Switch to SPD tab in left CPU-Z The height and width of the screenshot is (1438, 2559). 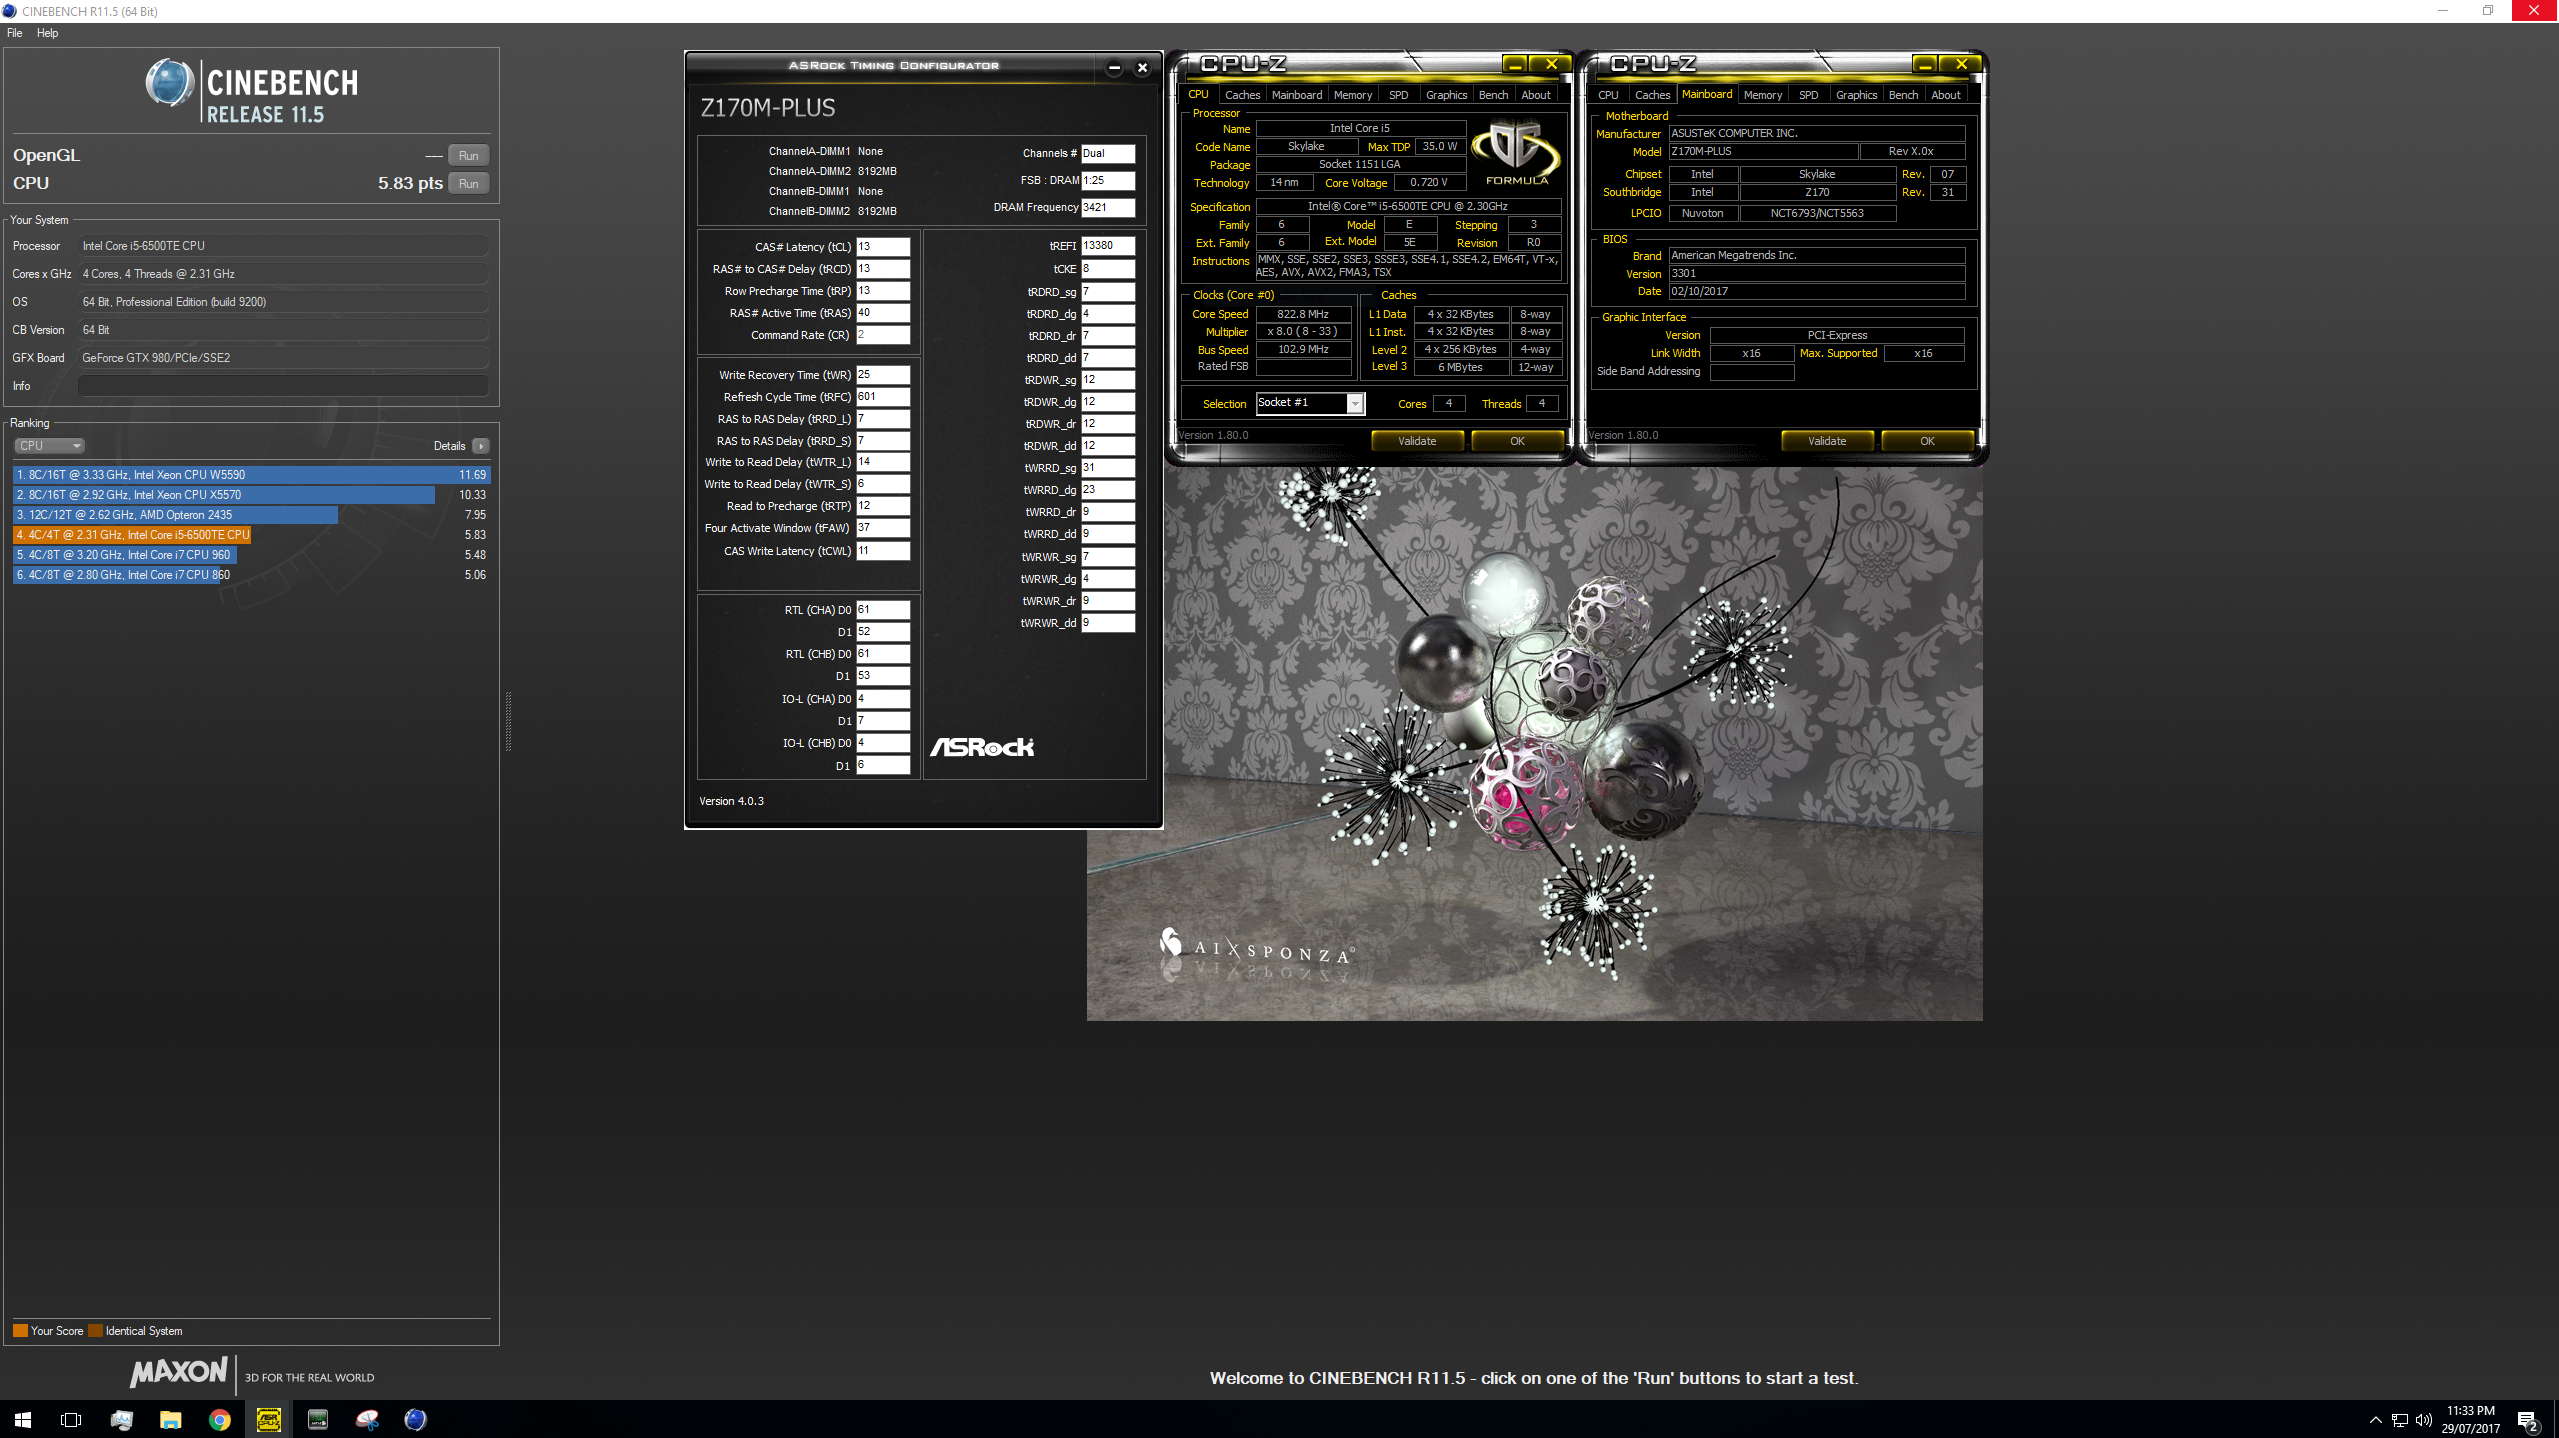click(x=1398, y=95)
